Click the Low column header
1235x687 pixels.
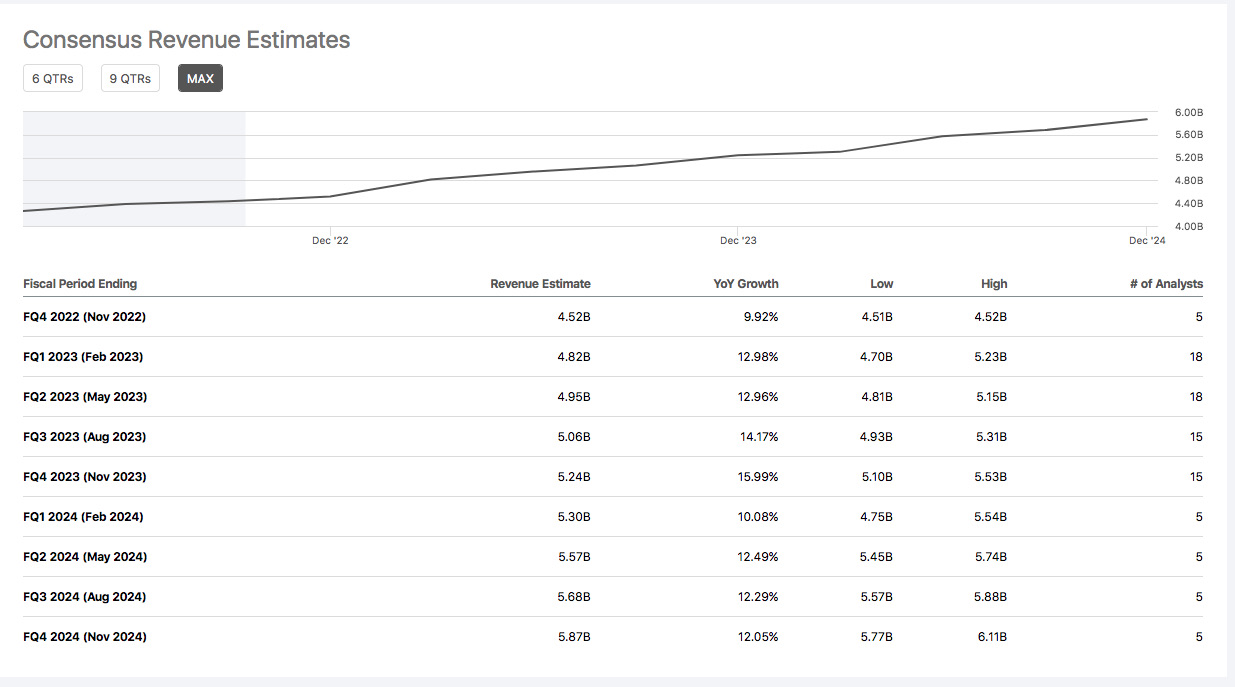[x=881, y=284]
